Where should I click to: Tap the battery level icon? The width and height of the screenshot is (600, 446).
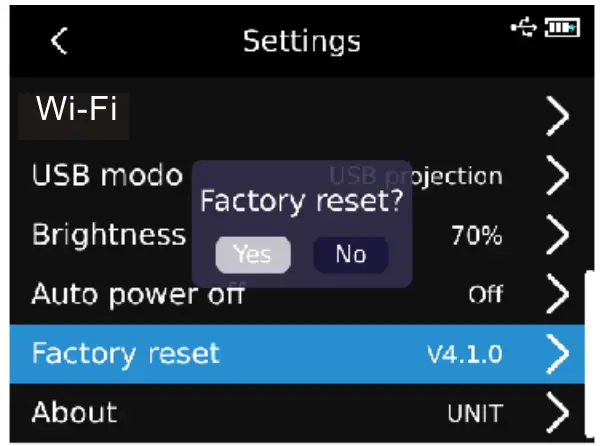[x=562, y=28]
